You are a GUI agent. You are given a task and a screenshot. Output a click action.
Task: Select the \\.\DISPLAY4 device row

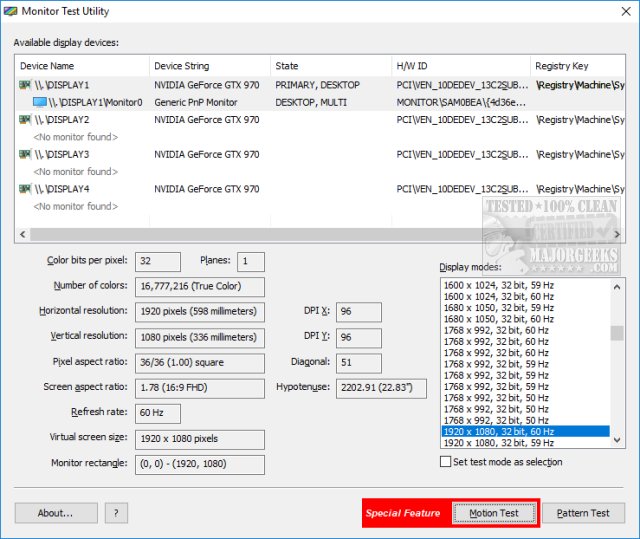320,189
